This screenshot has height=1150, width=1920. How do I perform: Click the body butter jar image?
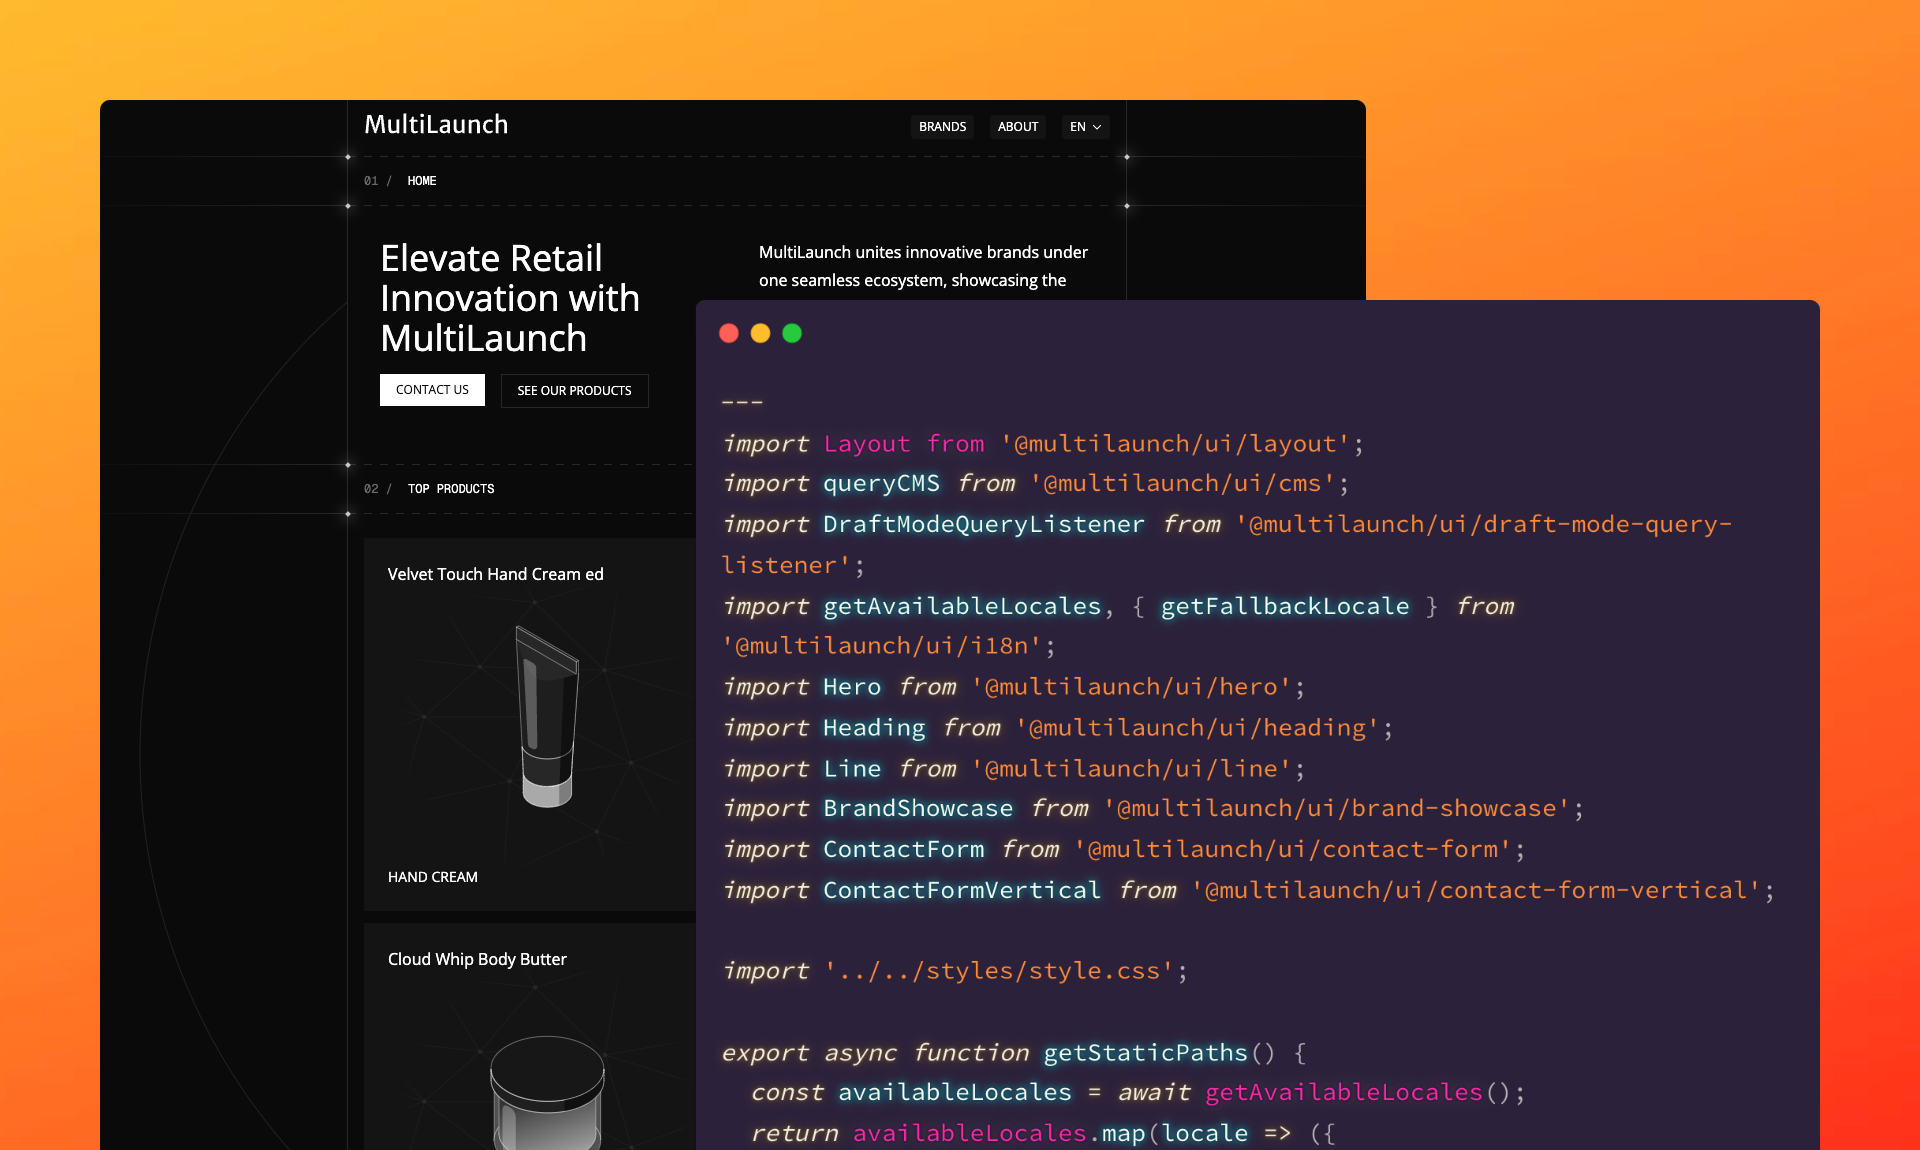(547, 1090)
